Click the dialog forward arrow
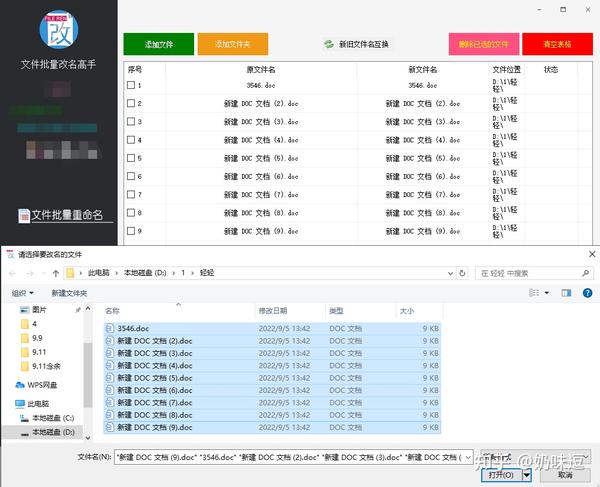The height and width of the screenshot is (487, 600). click(29, 273)
